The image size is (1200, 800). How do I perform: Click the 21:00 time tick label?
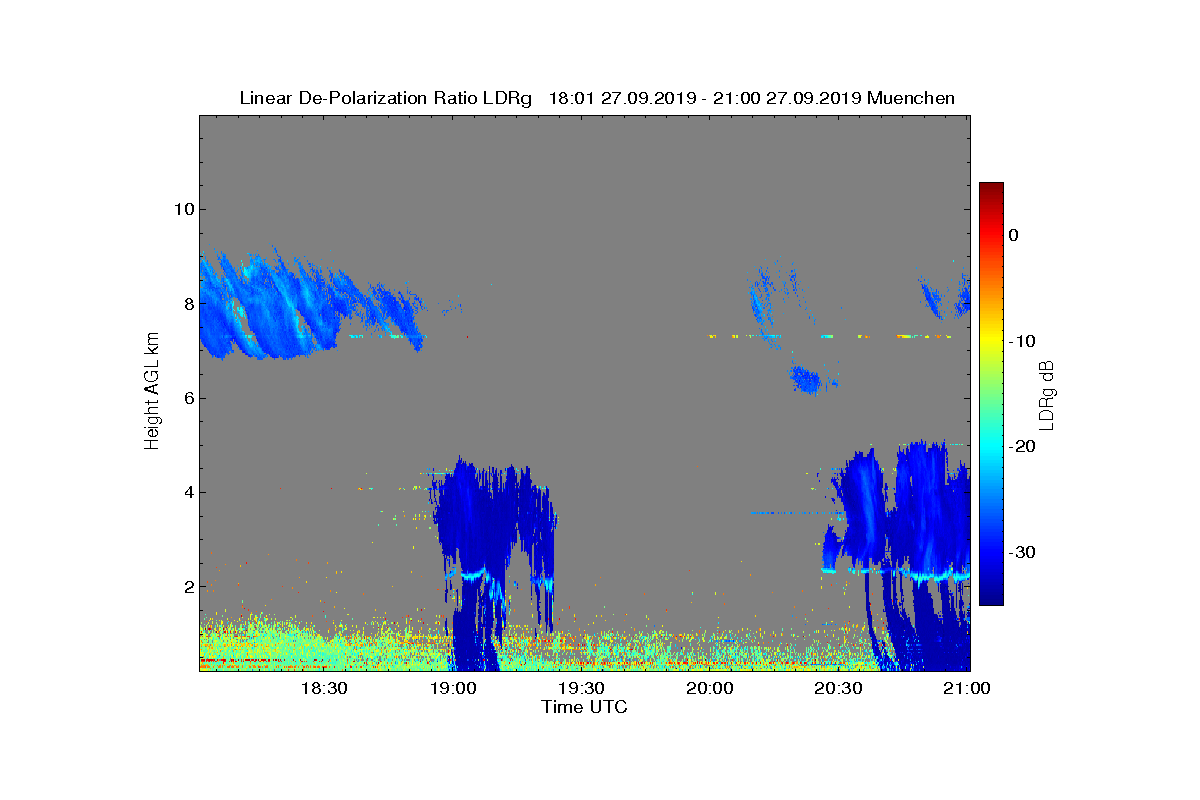(x=967, y=688)
